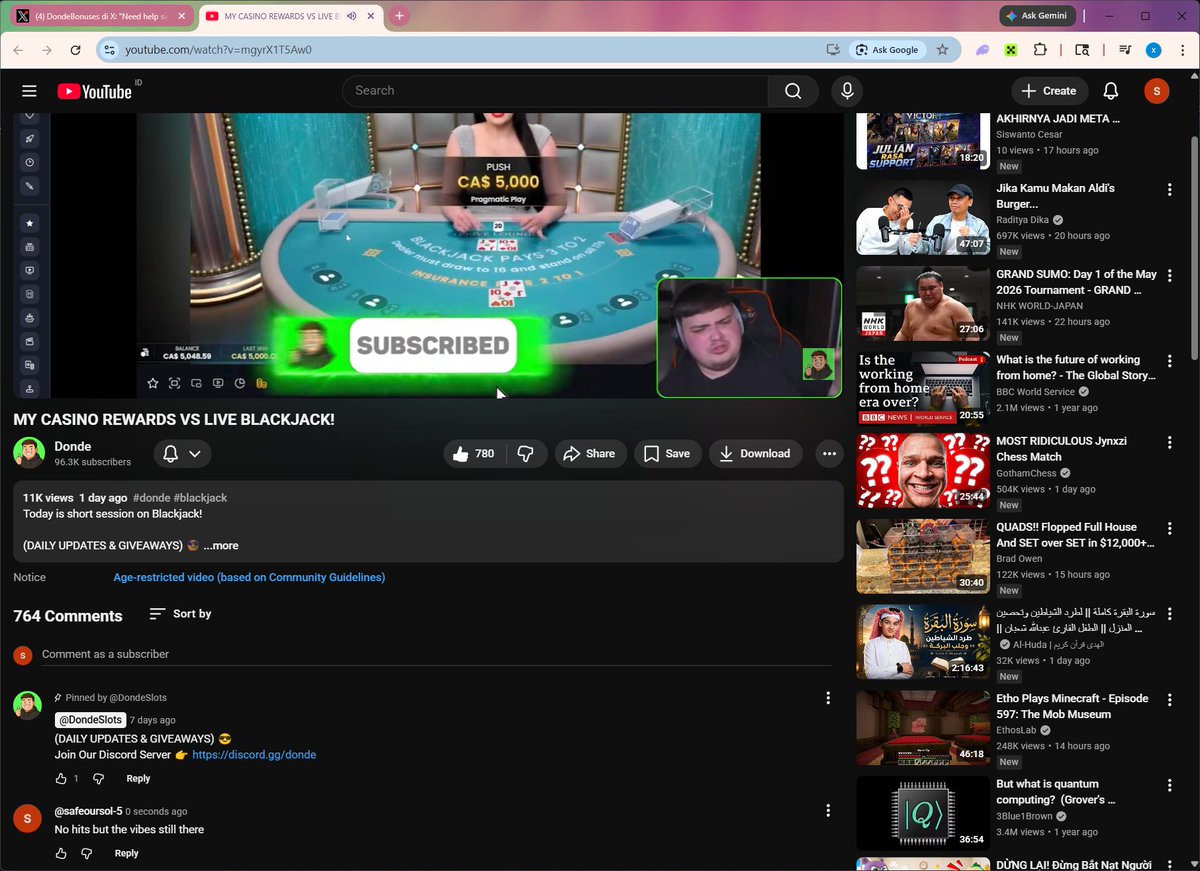Screen dimensions: 1200x871
Task: Save video to playlist
Action: [x=667, y=454]
